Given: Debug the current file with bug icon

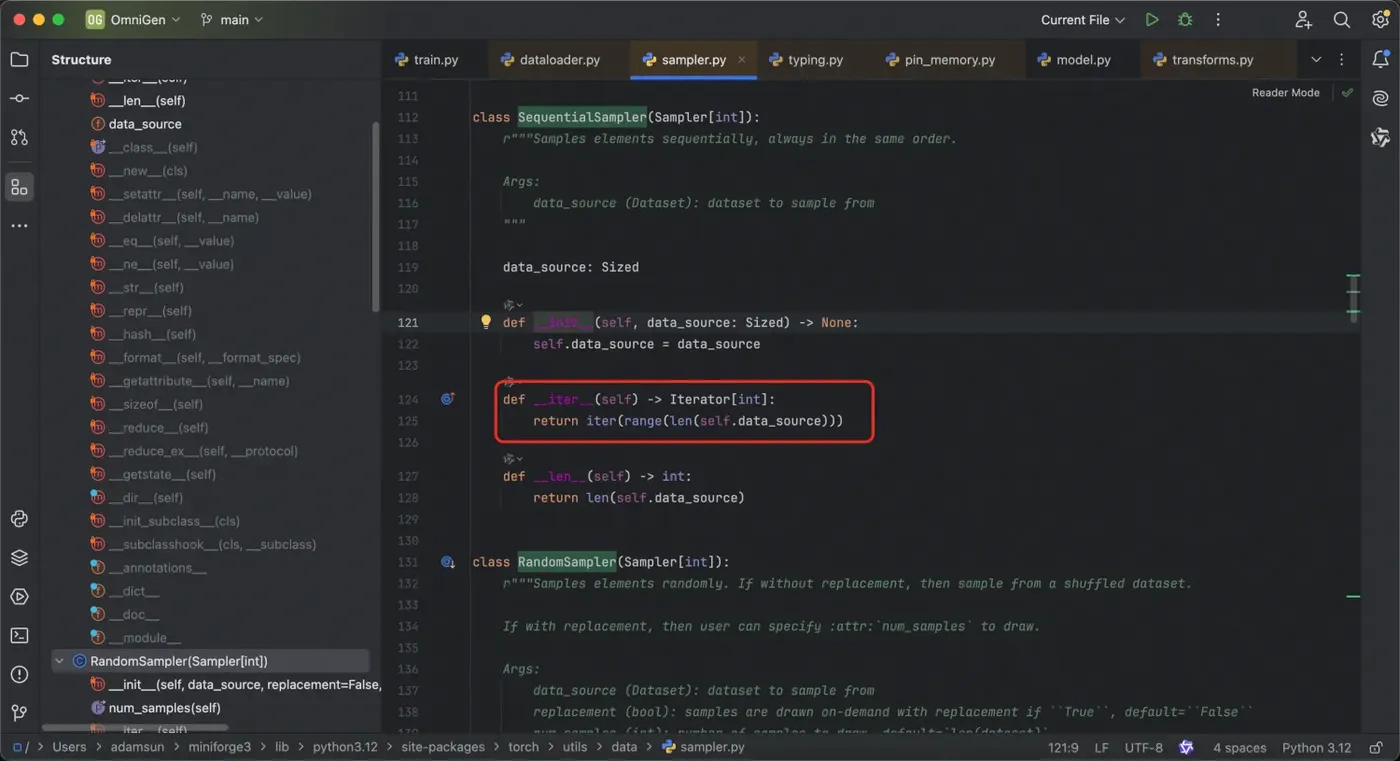Looking at the screenshot, I should click(x=1185, y=20).
